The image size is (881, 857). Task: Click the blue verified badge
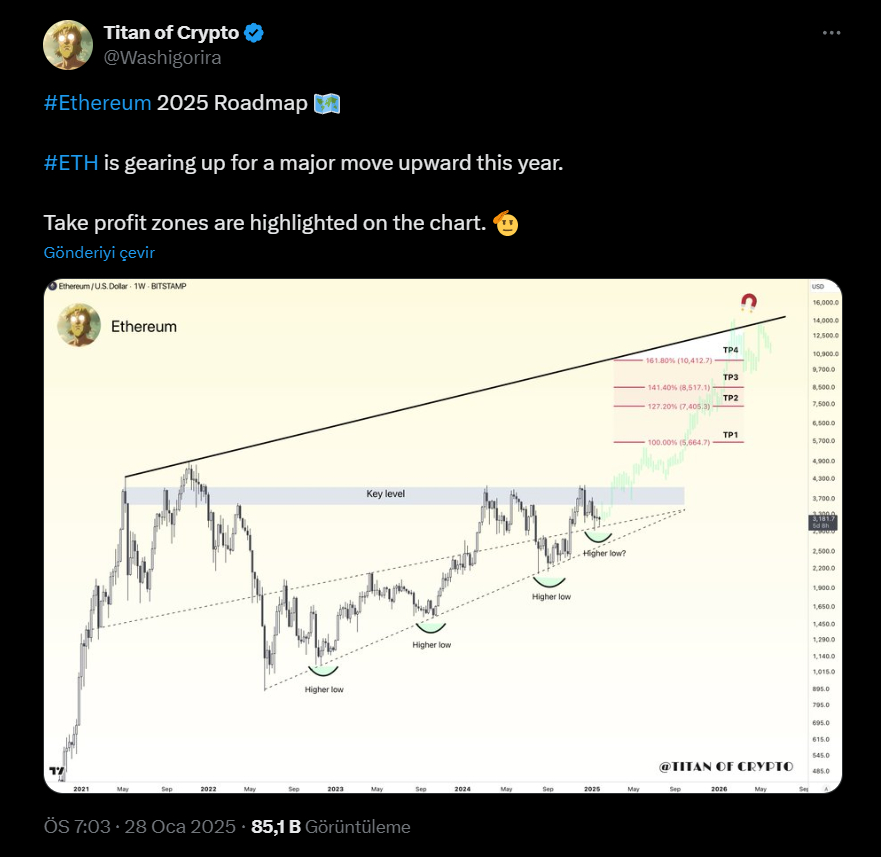[255, 33]
